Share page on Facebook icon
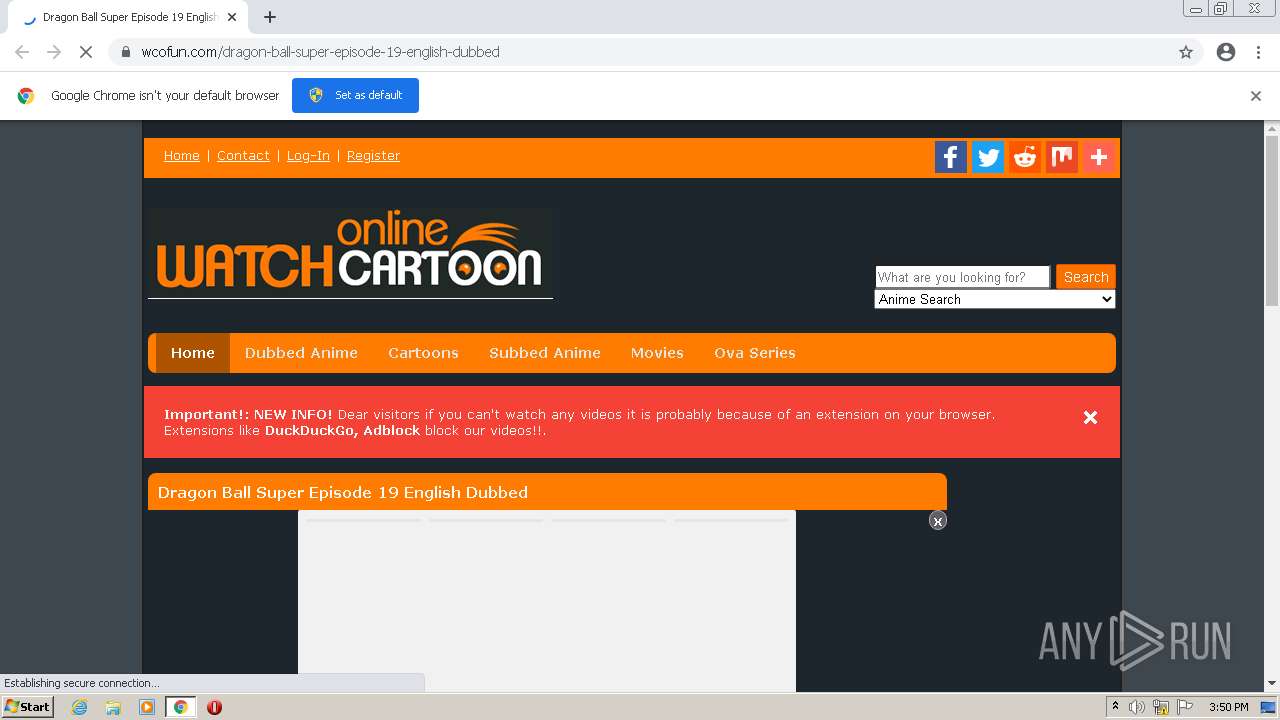Viewport: 1280px width, 720px height. point(950,157)
